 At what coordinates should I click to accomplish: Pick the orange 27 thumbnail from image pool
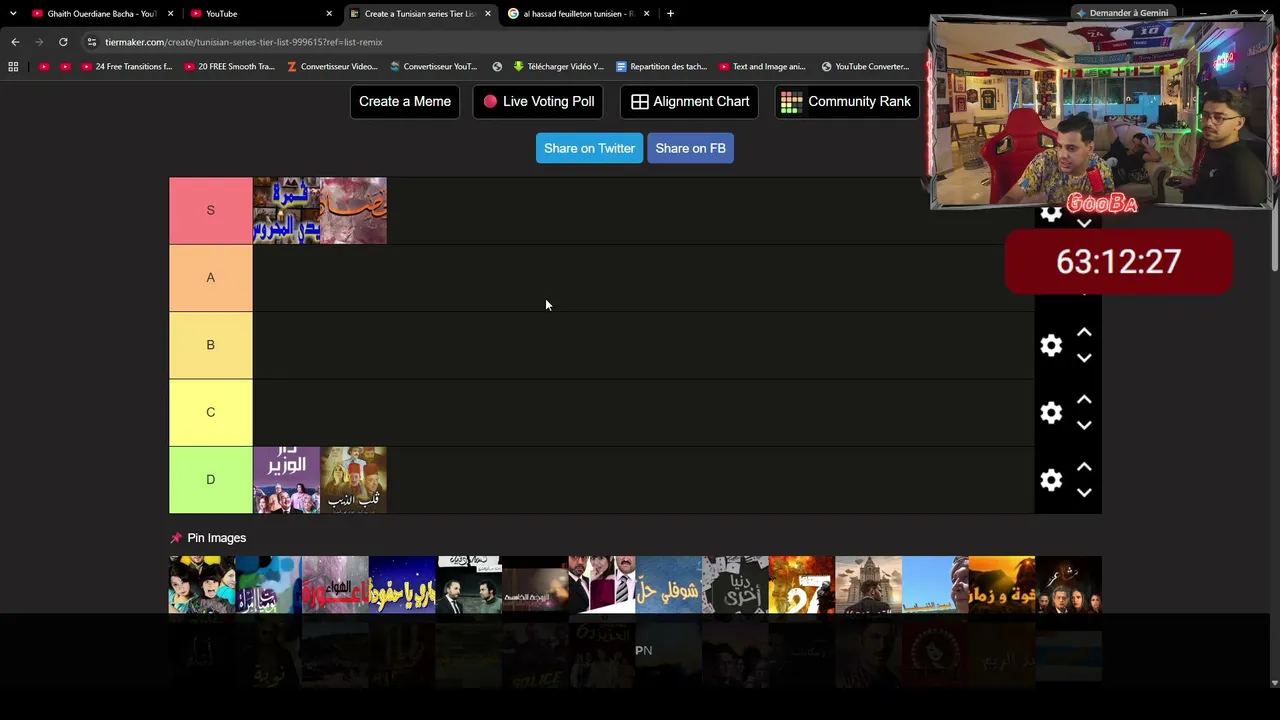[801, 585]
